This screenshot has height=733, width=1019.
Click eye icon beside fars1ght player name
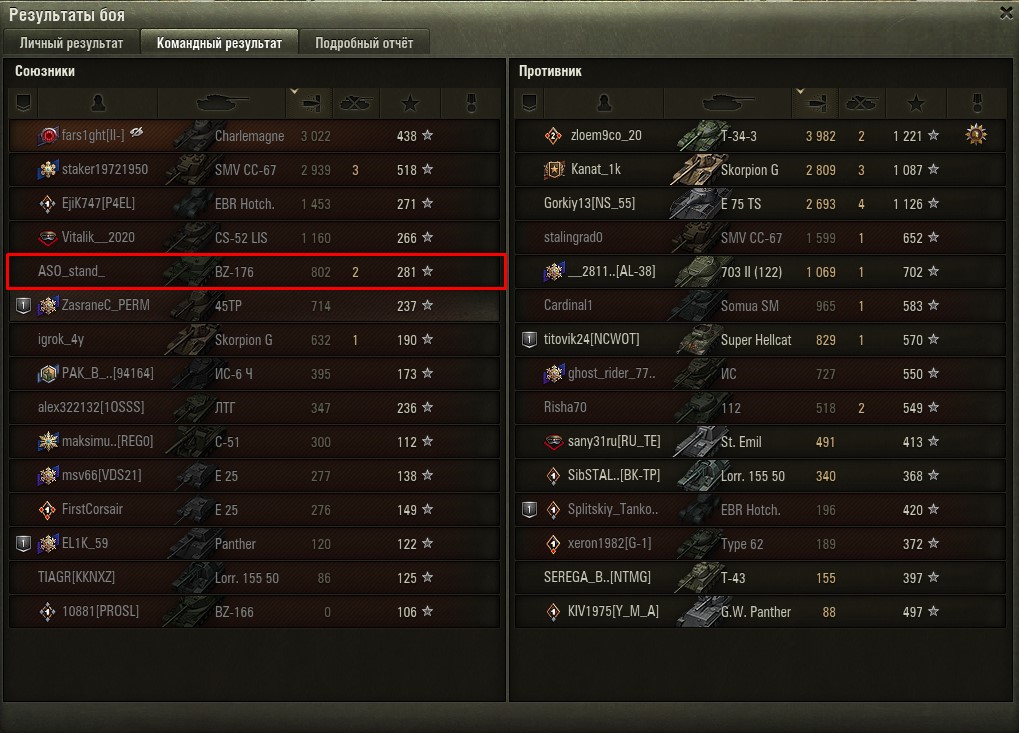pos(136,133)
